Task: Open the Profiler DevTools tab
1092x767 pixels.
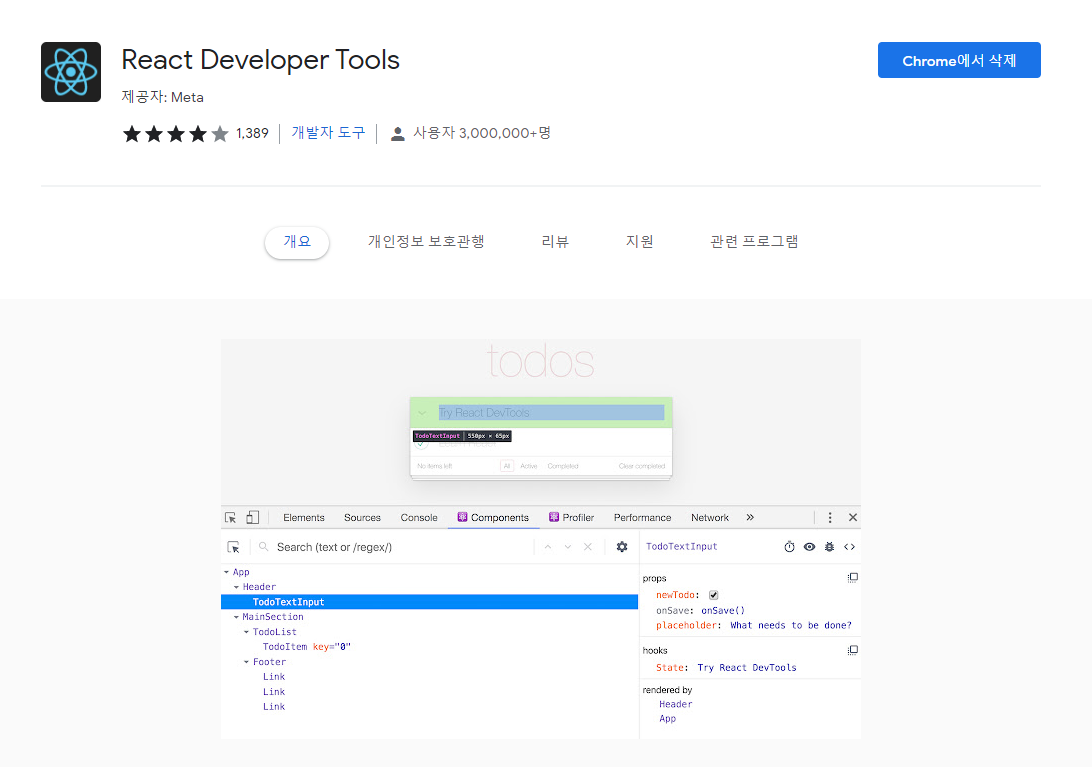Action: 571,518
